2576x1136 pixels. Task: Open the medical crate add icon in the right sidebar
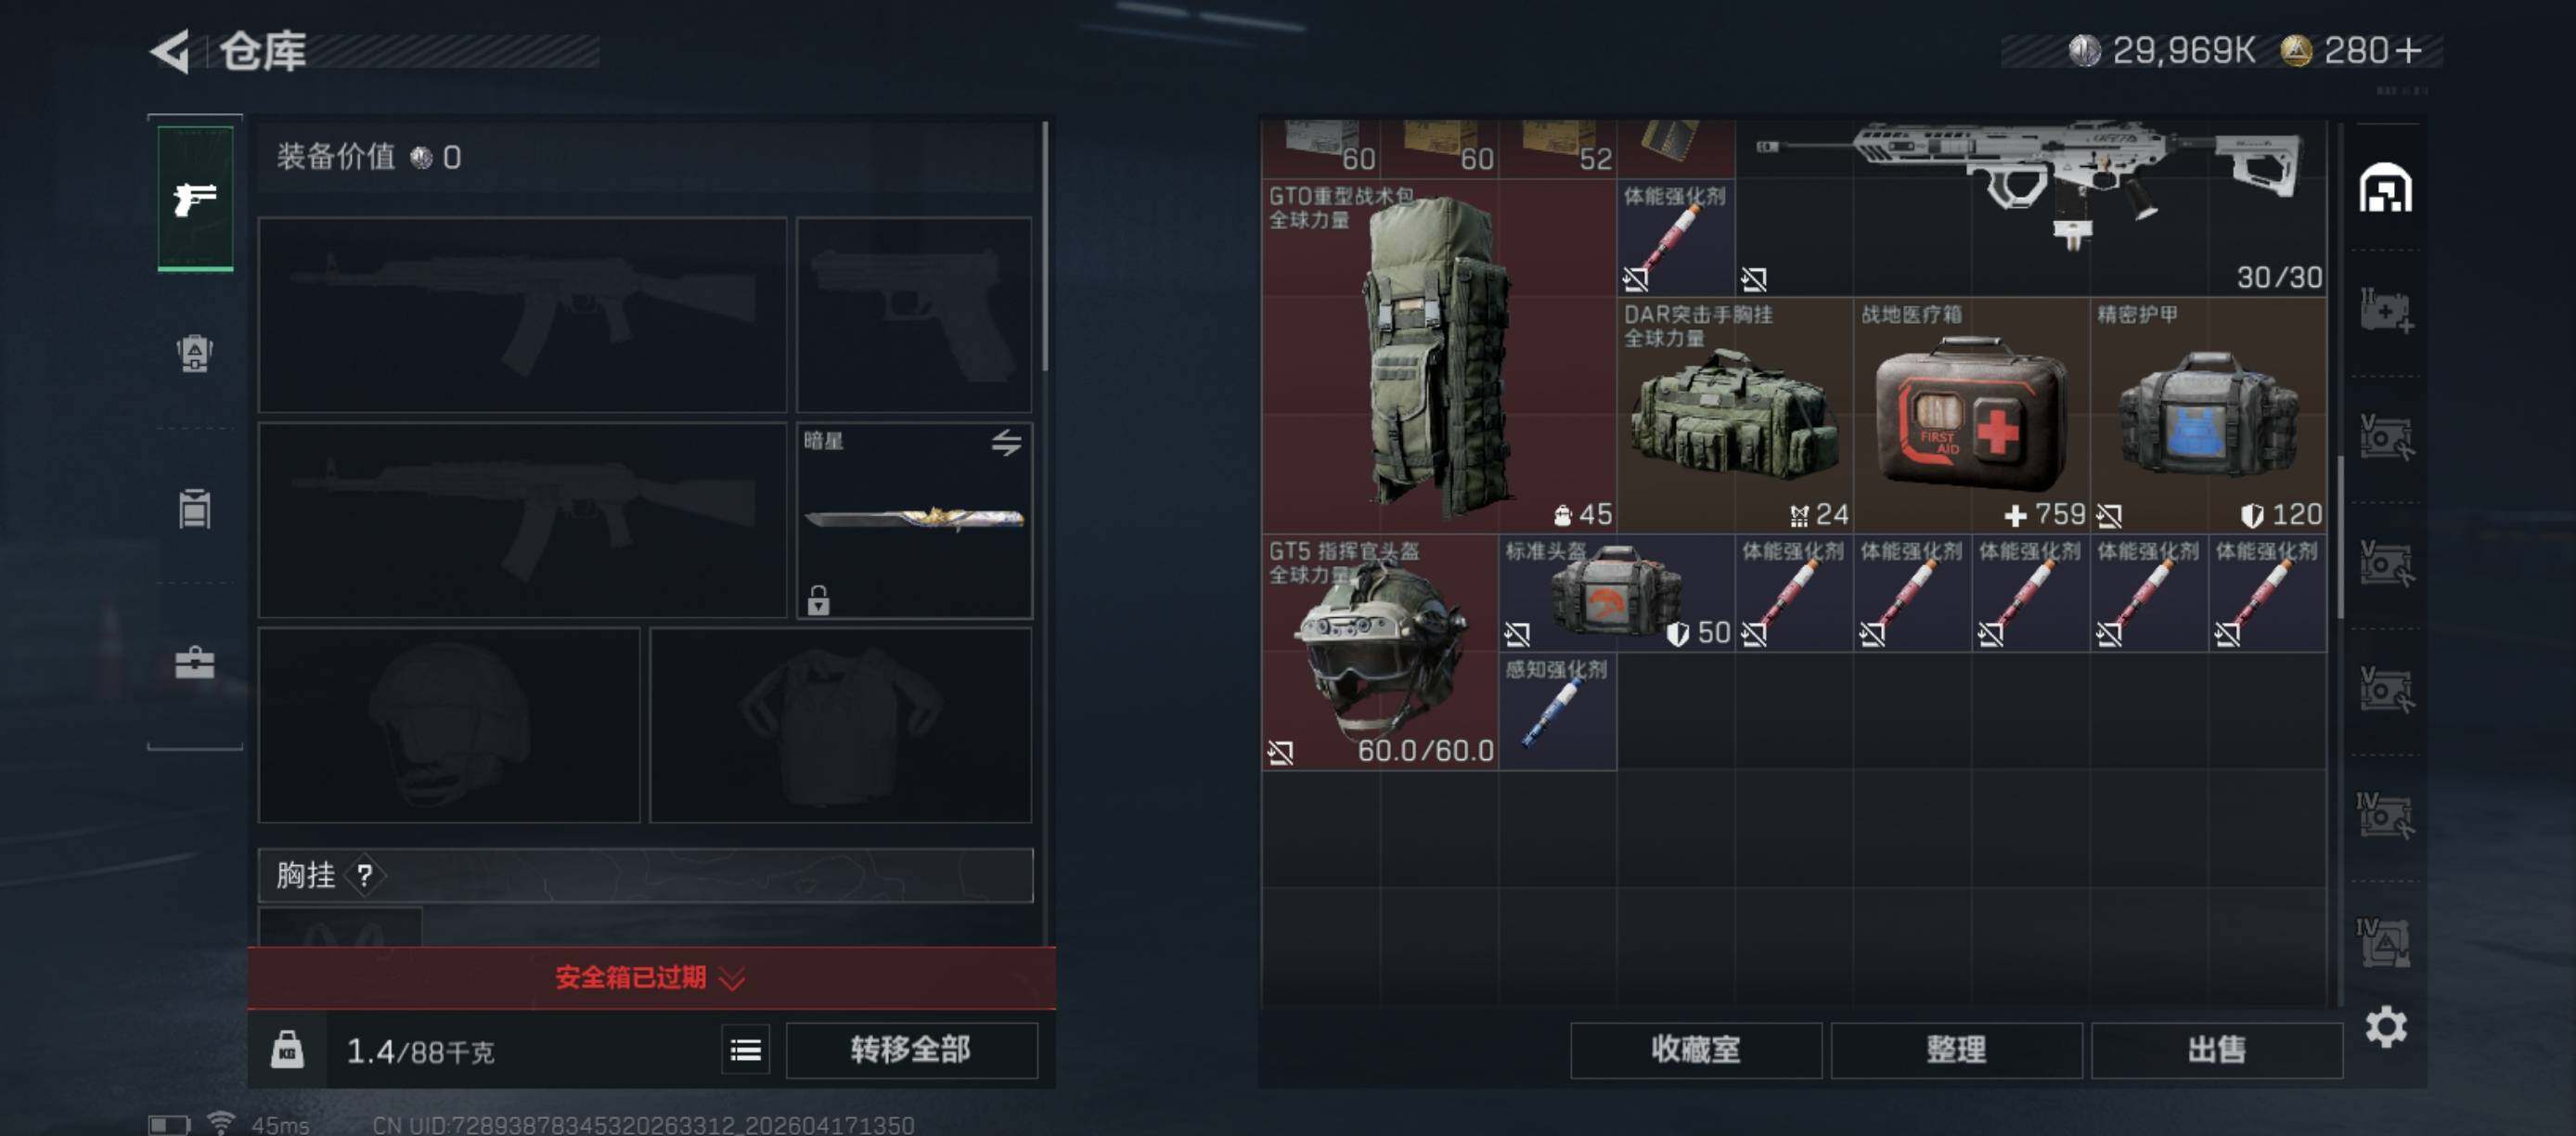[2386, 311]
